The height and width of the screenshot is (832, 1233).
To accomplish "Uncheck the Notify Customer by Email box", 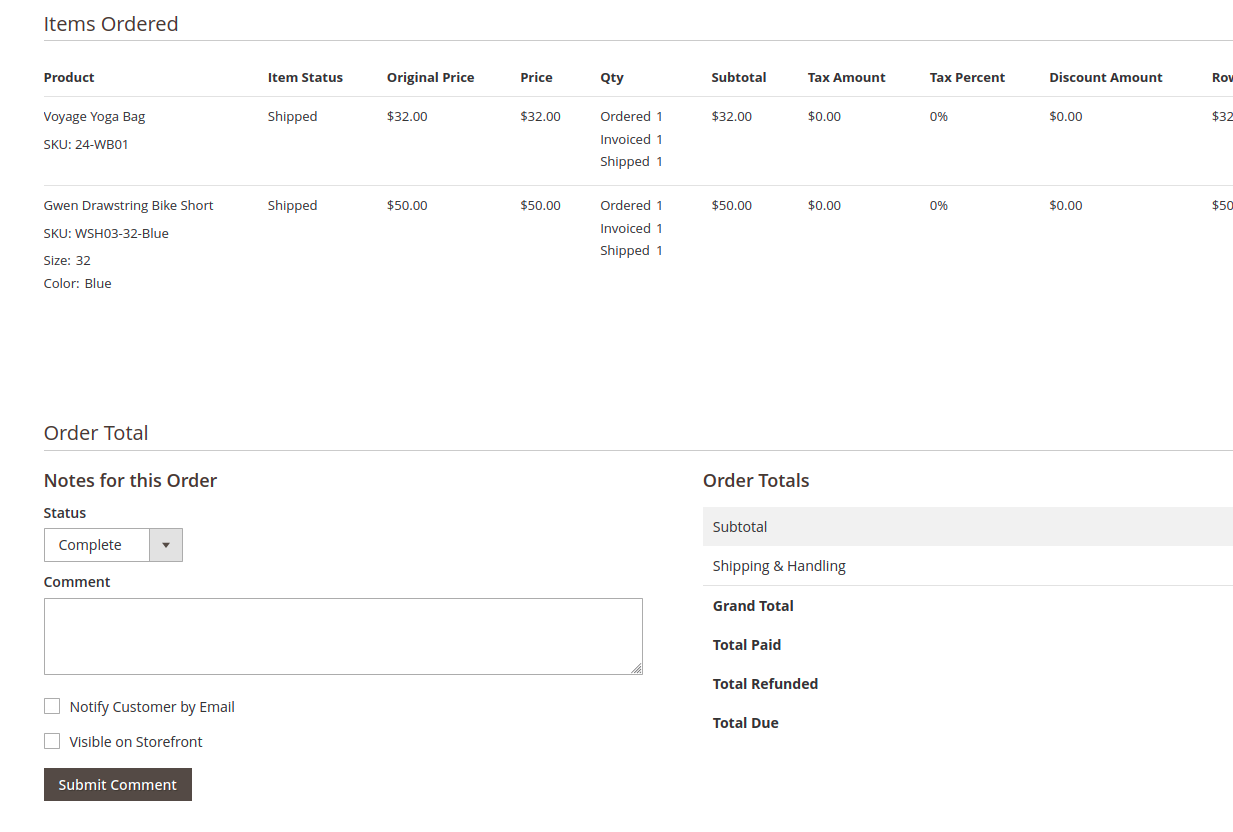I will [x=52, y=706].
